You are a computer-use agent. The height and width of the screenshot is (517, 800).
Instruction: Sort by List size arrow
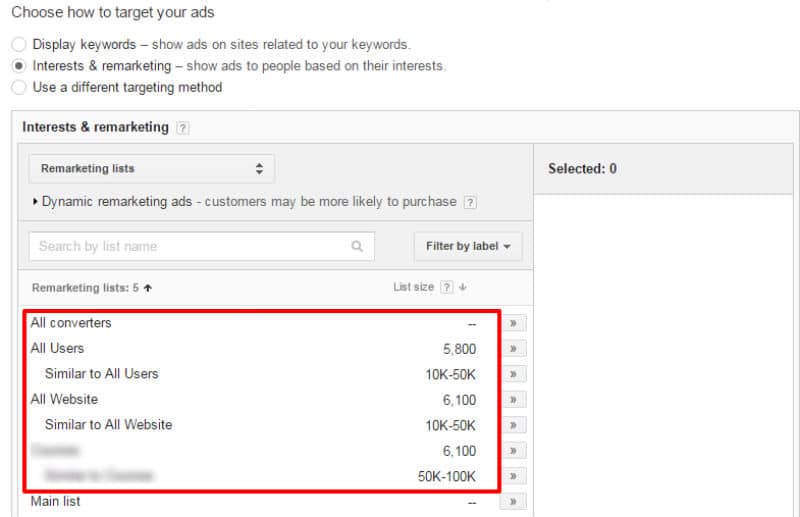pos(463,287)
